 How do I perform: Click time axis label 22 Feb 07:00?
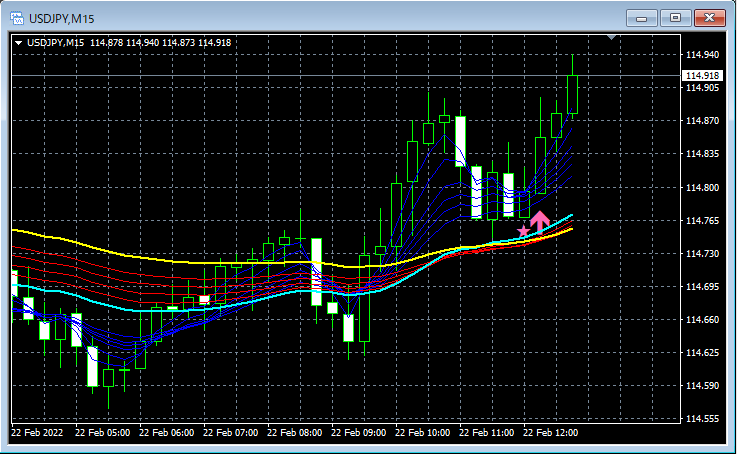pos(231,432)
